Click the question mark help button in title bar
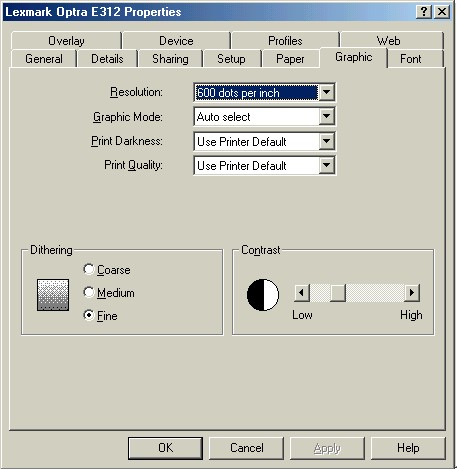457x469 pixels. [424, 12]
